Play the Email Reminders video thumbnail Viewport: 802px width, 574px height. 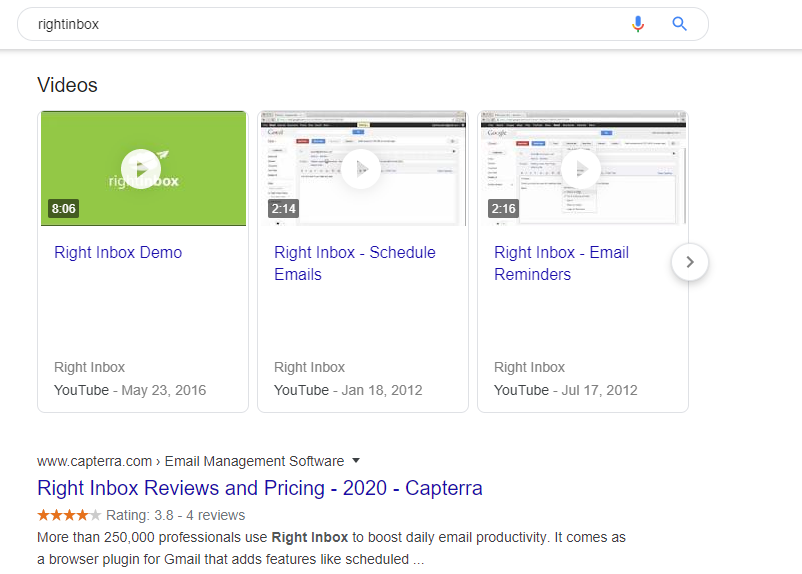click(581, 169)
